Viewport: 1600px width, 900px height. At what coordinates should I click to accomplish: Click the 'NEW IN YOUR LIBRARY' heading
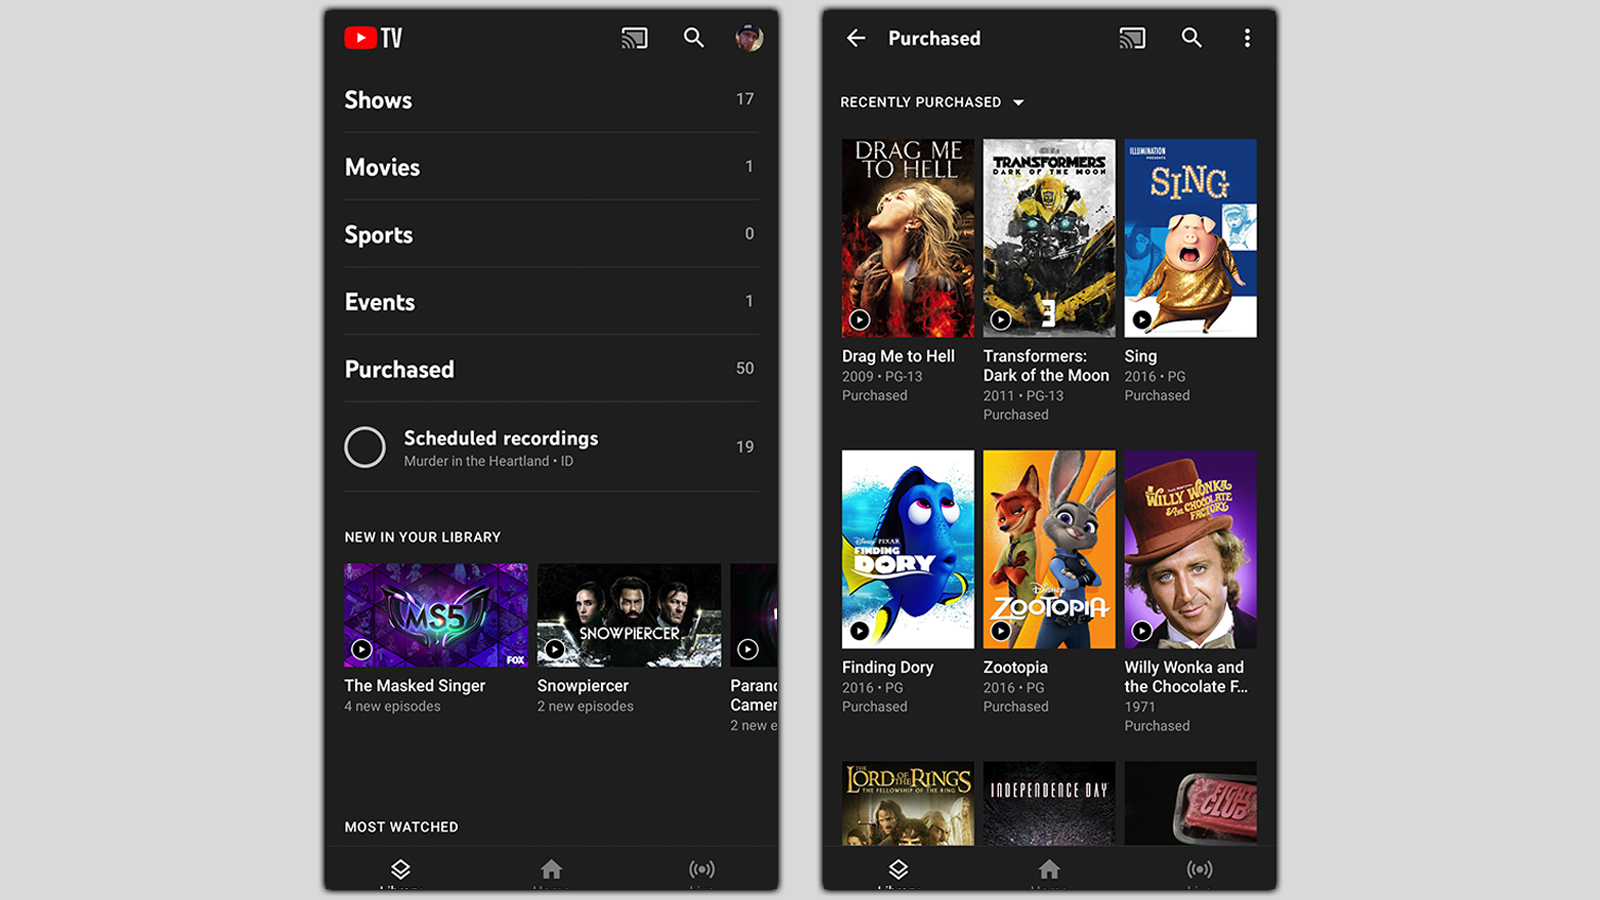422,537
